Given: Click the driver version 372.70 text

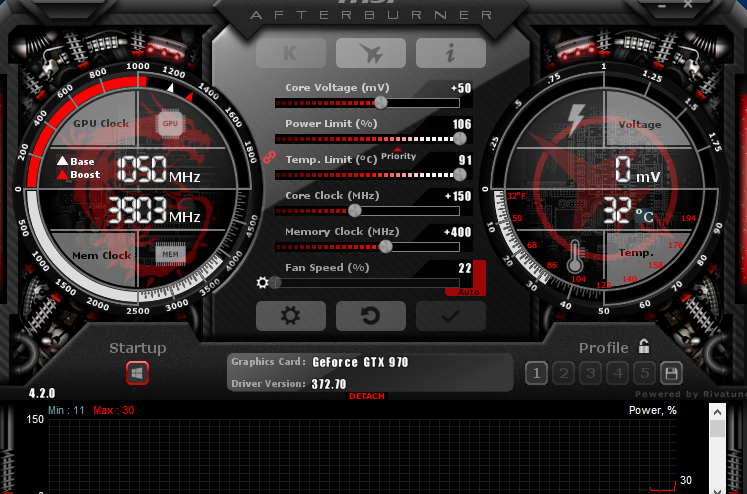Looking at the screenshot, I should pyautogui.click(x=329, y=384).
